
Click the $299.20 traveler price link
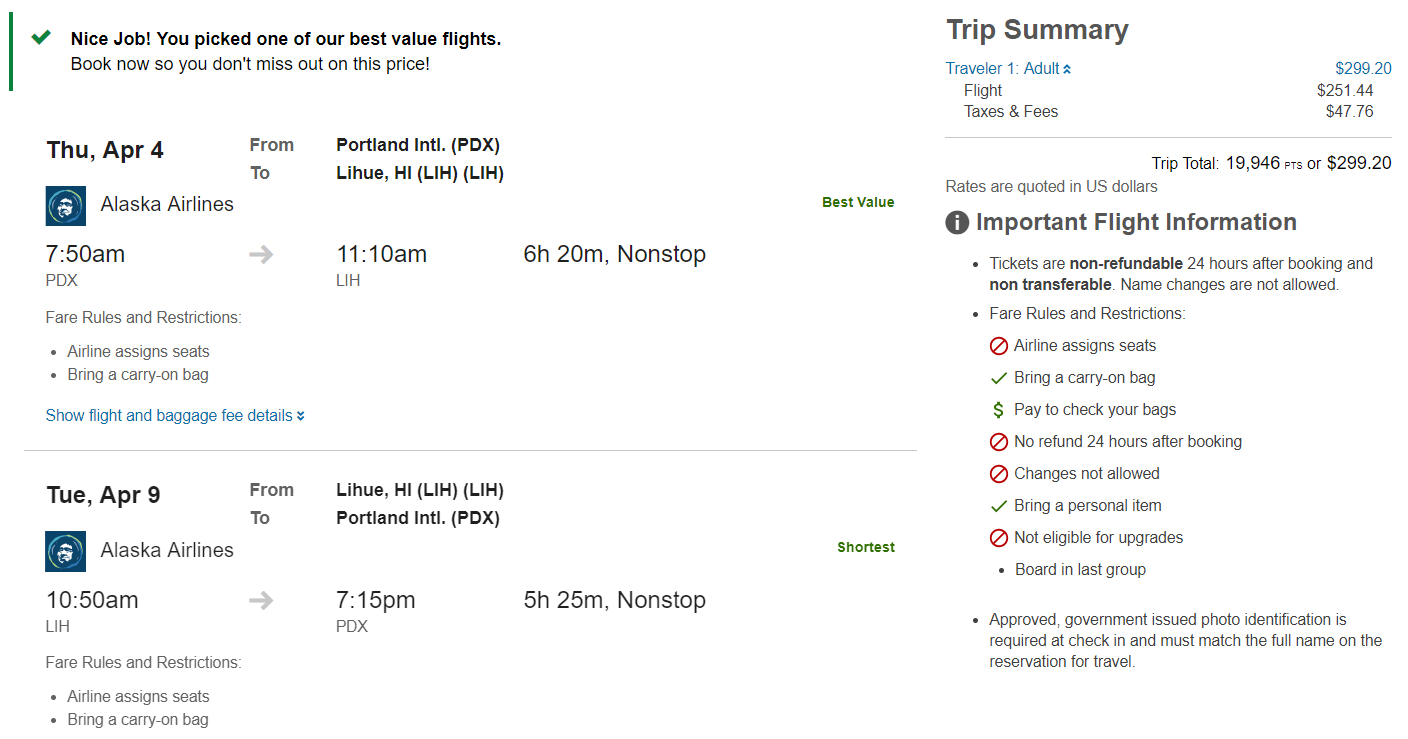coord(1363,69)
